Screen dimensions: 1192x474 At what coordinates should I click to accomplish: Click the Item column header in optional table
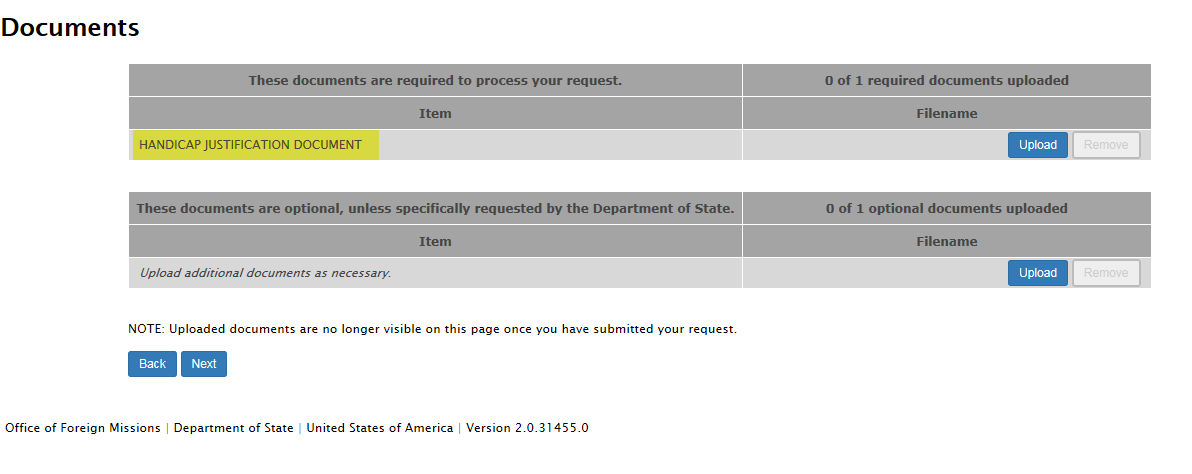pos(435,241)
